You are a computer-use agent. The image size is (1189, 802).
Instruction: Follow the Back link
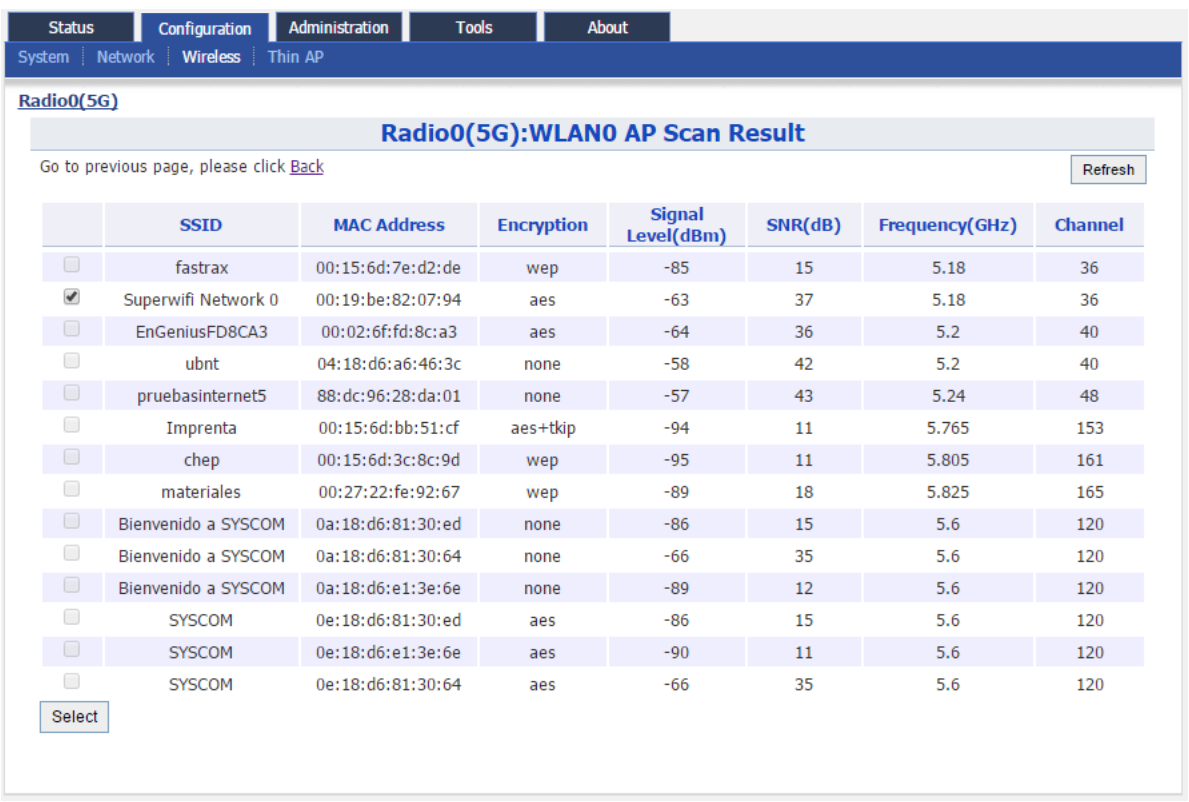(x=306, y=167)
